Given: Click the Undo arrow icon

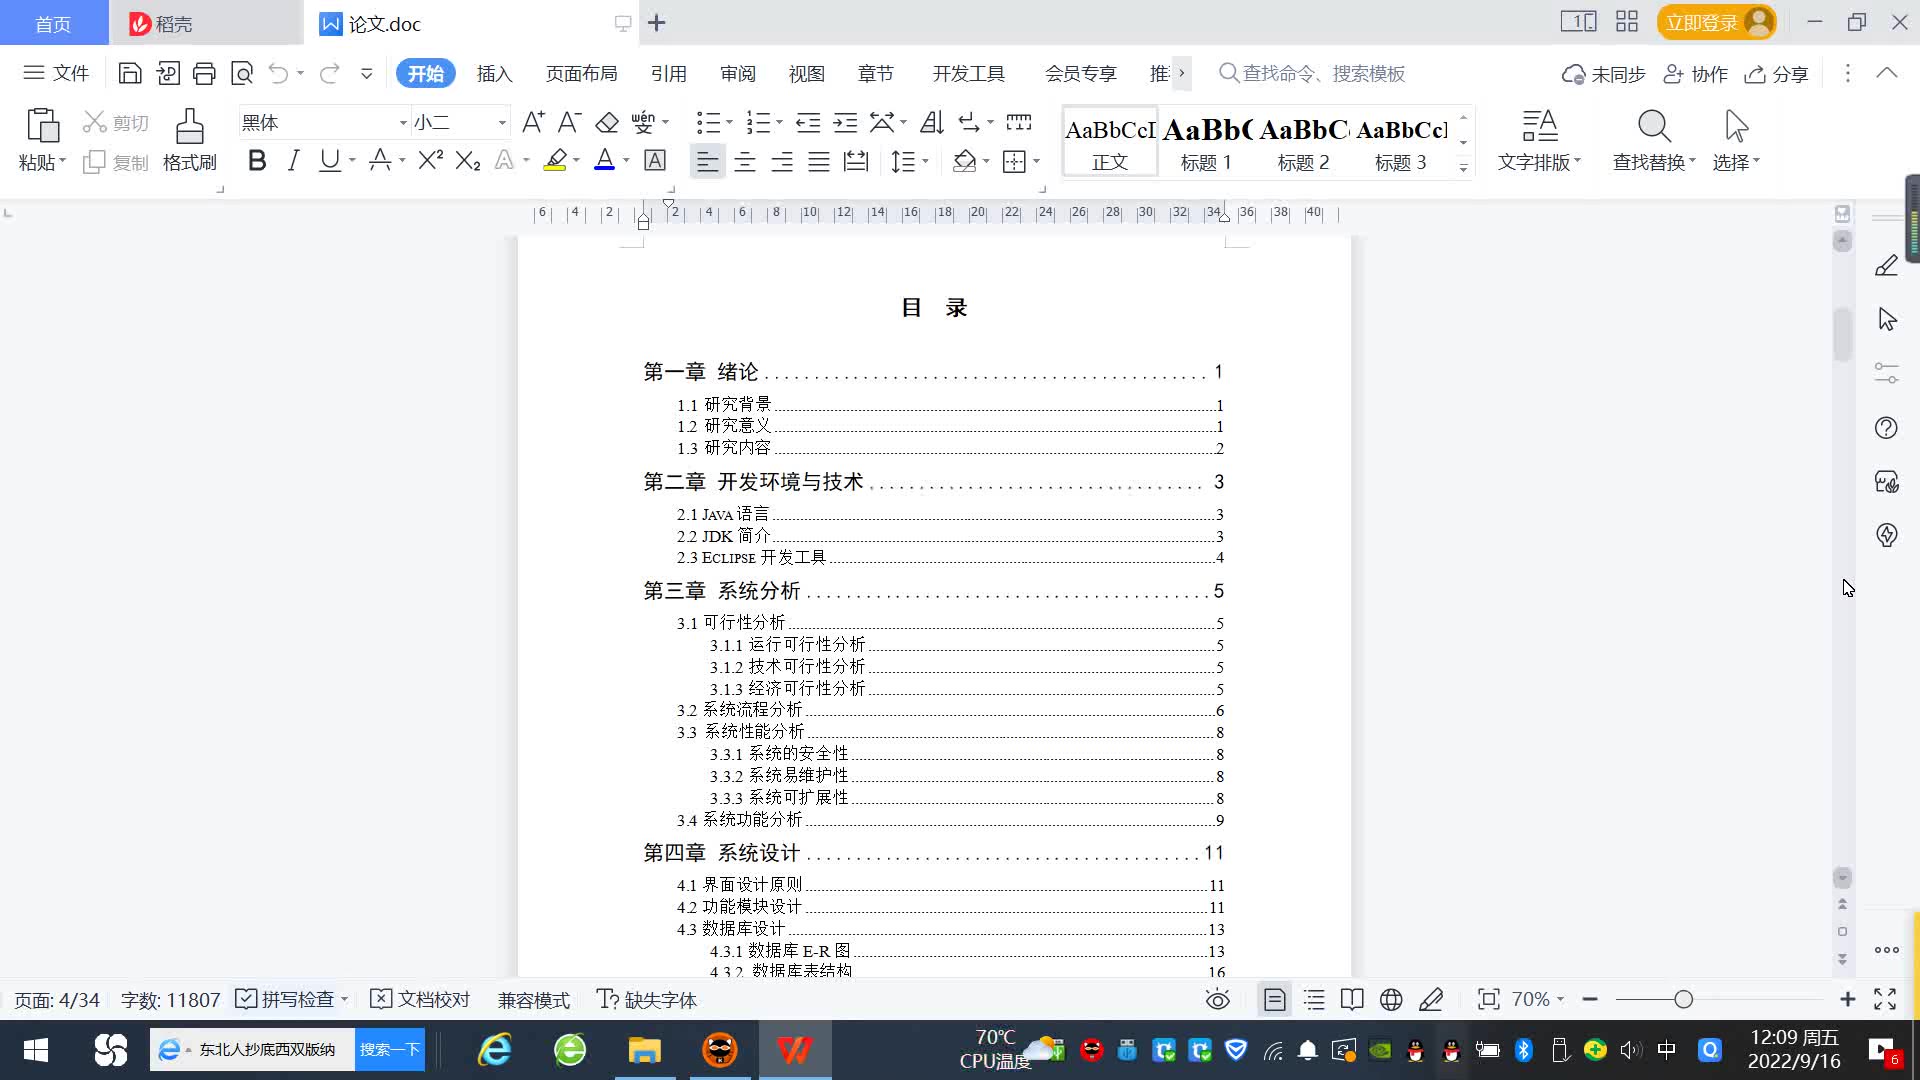Looking at the screenshot, I should pyautogui.click(x=278, y=73).
